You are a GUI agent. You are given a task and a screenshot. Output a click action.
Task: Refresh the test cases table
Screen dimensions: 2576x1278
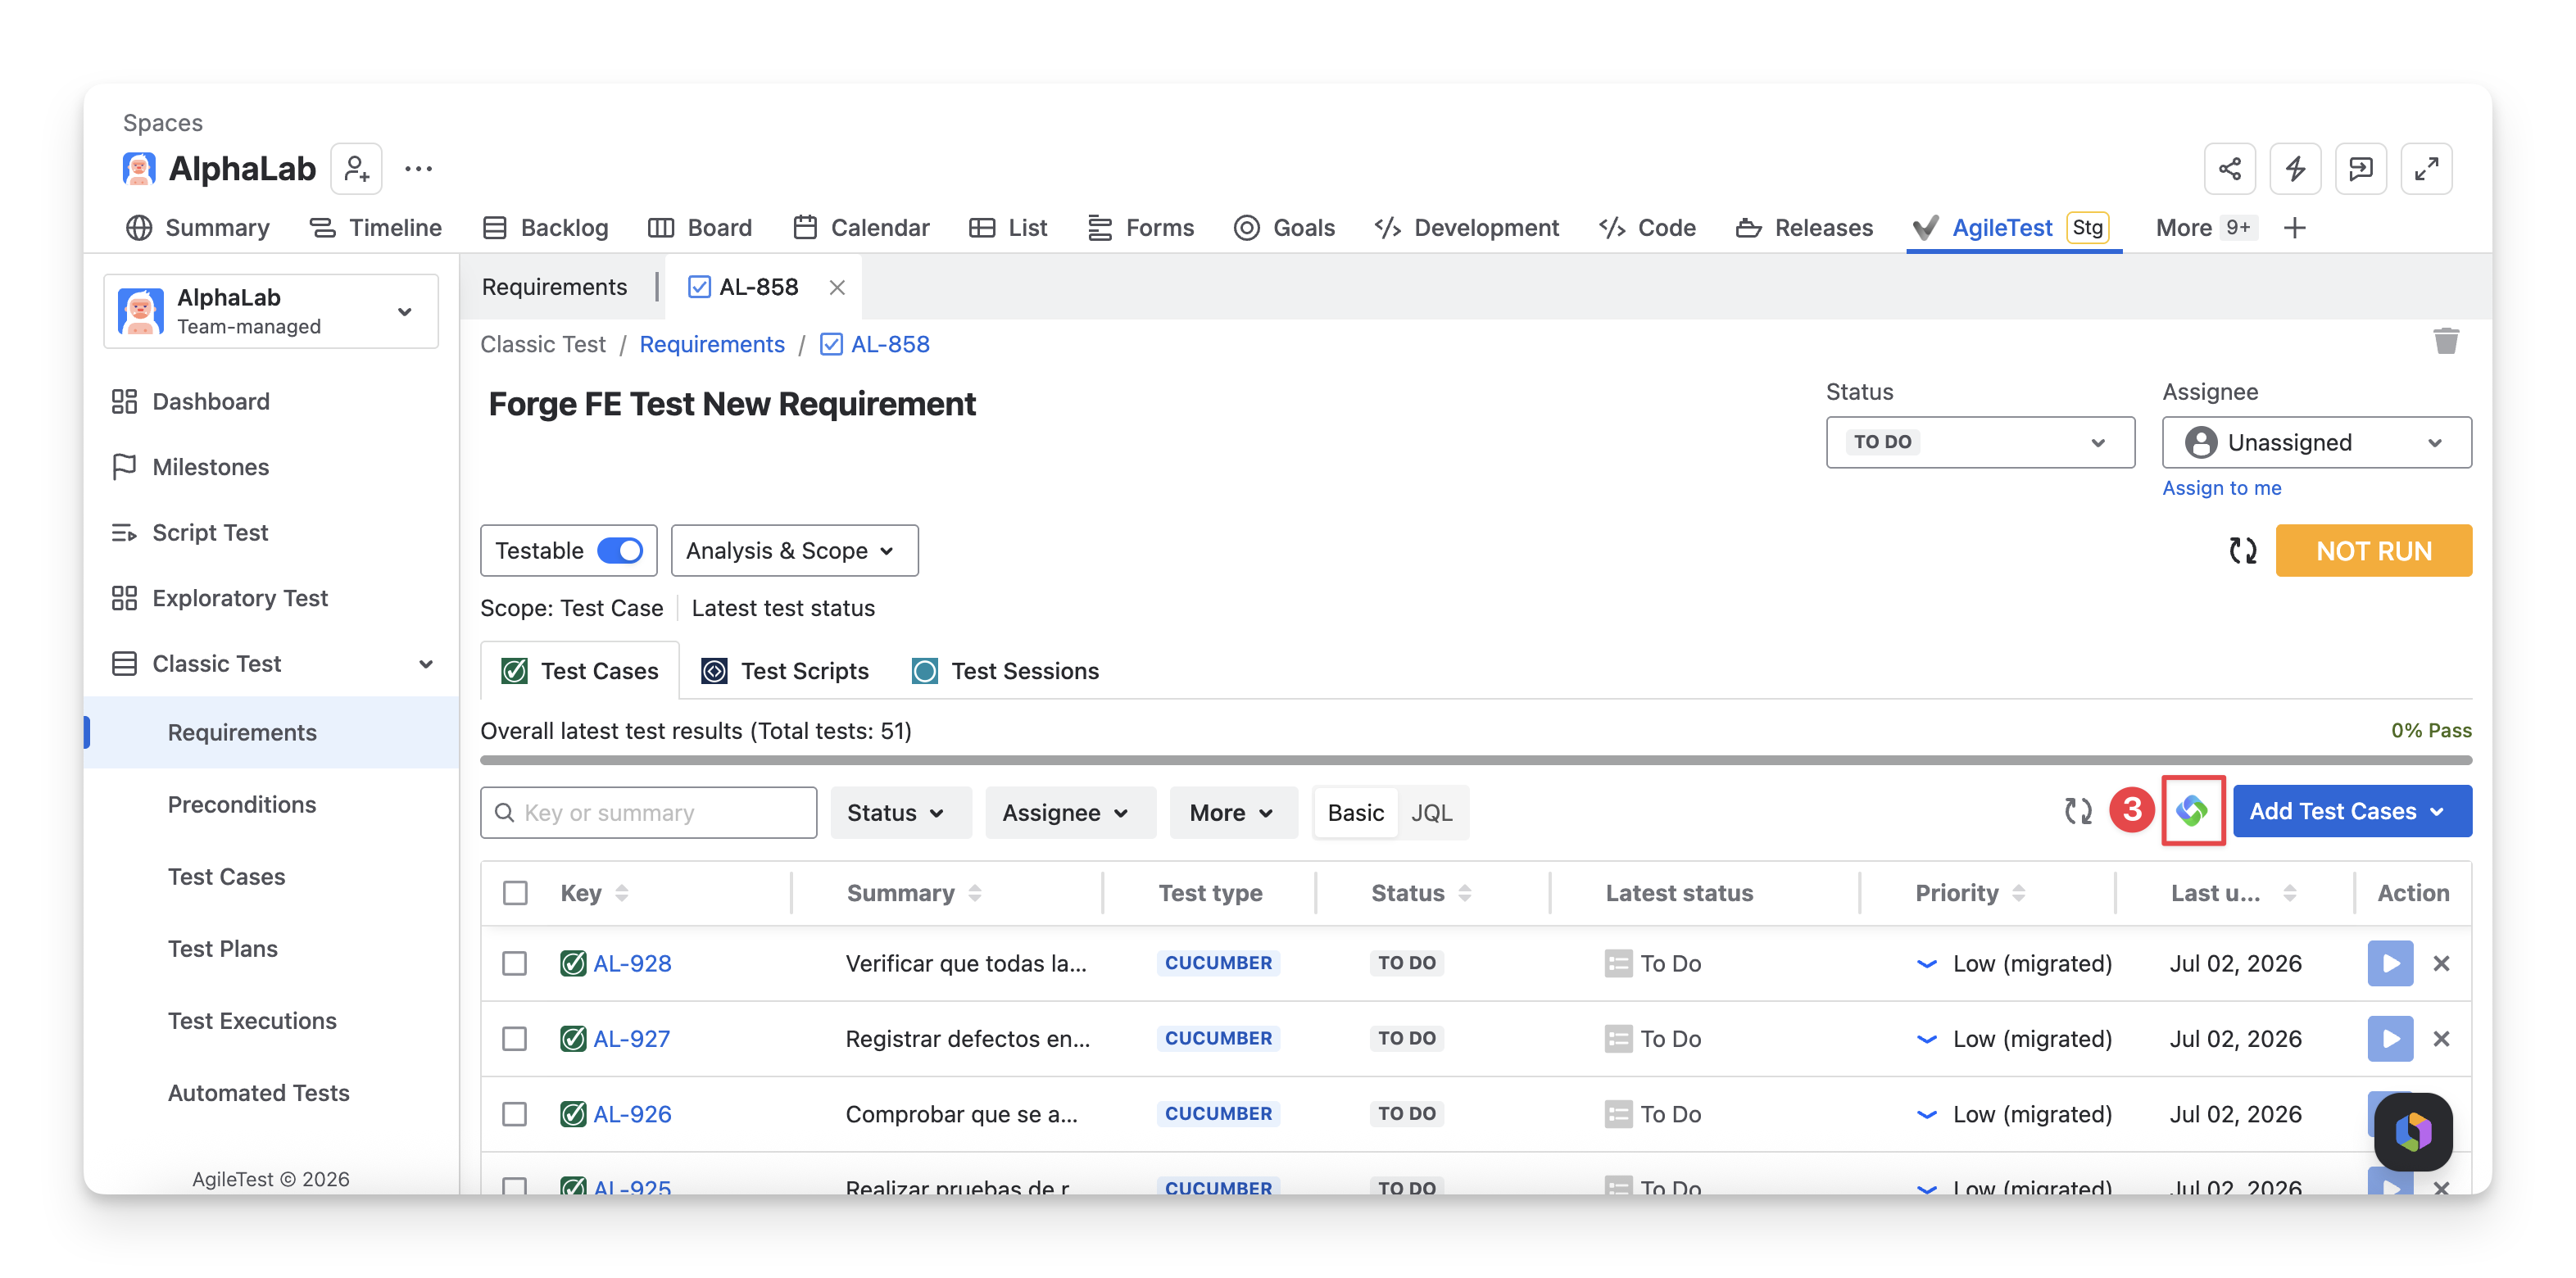point(2078,811)
